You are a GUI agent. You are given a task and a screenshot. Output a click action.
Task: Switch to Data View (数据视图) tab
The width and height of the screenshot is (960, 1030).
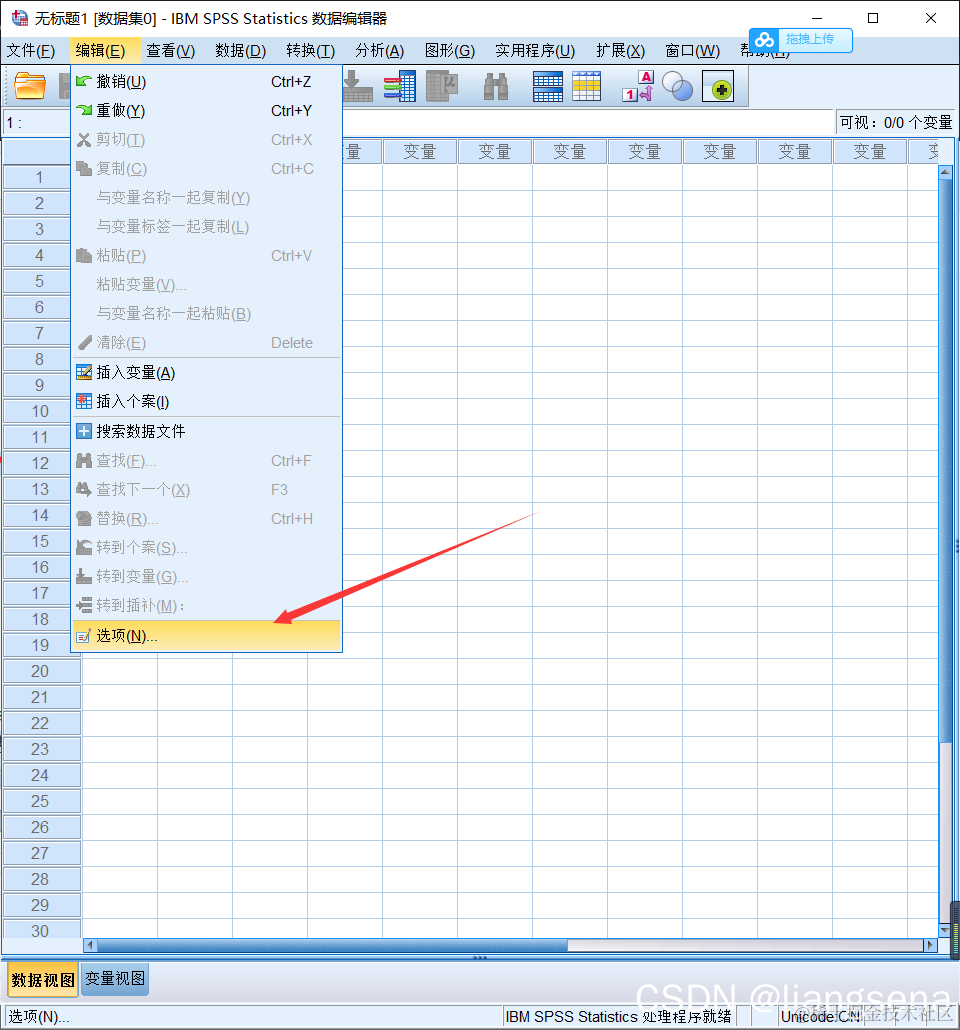tap(43, 980)
